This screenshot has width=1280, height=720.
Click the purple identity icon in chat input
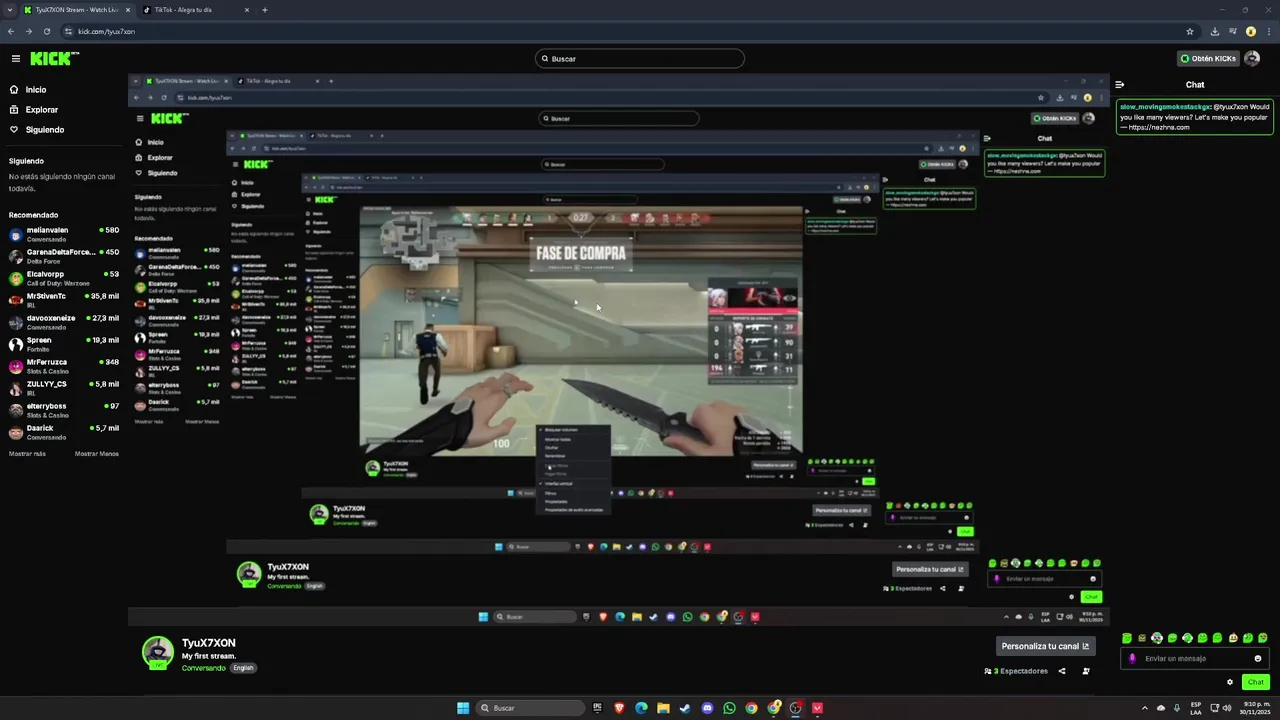[x=1133, y=659]
